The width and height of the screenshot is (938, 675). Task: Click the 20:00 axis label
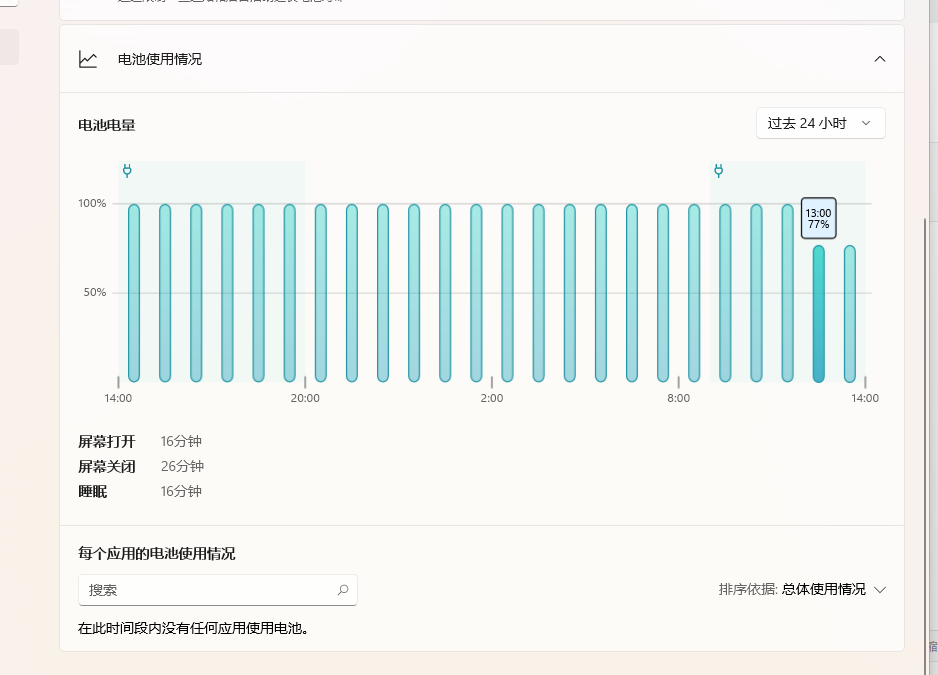305,398
